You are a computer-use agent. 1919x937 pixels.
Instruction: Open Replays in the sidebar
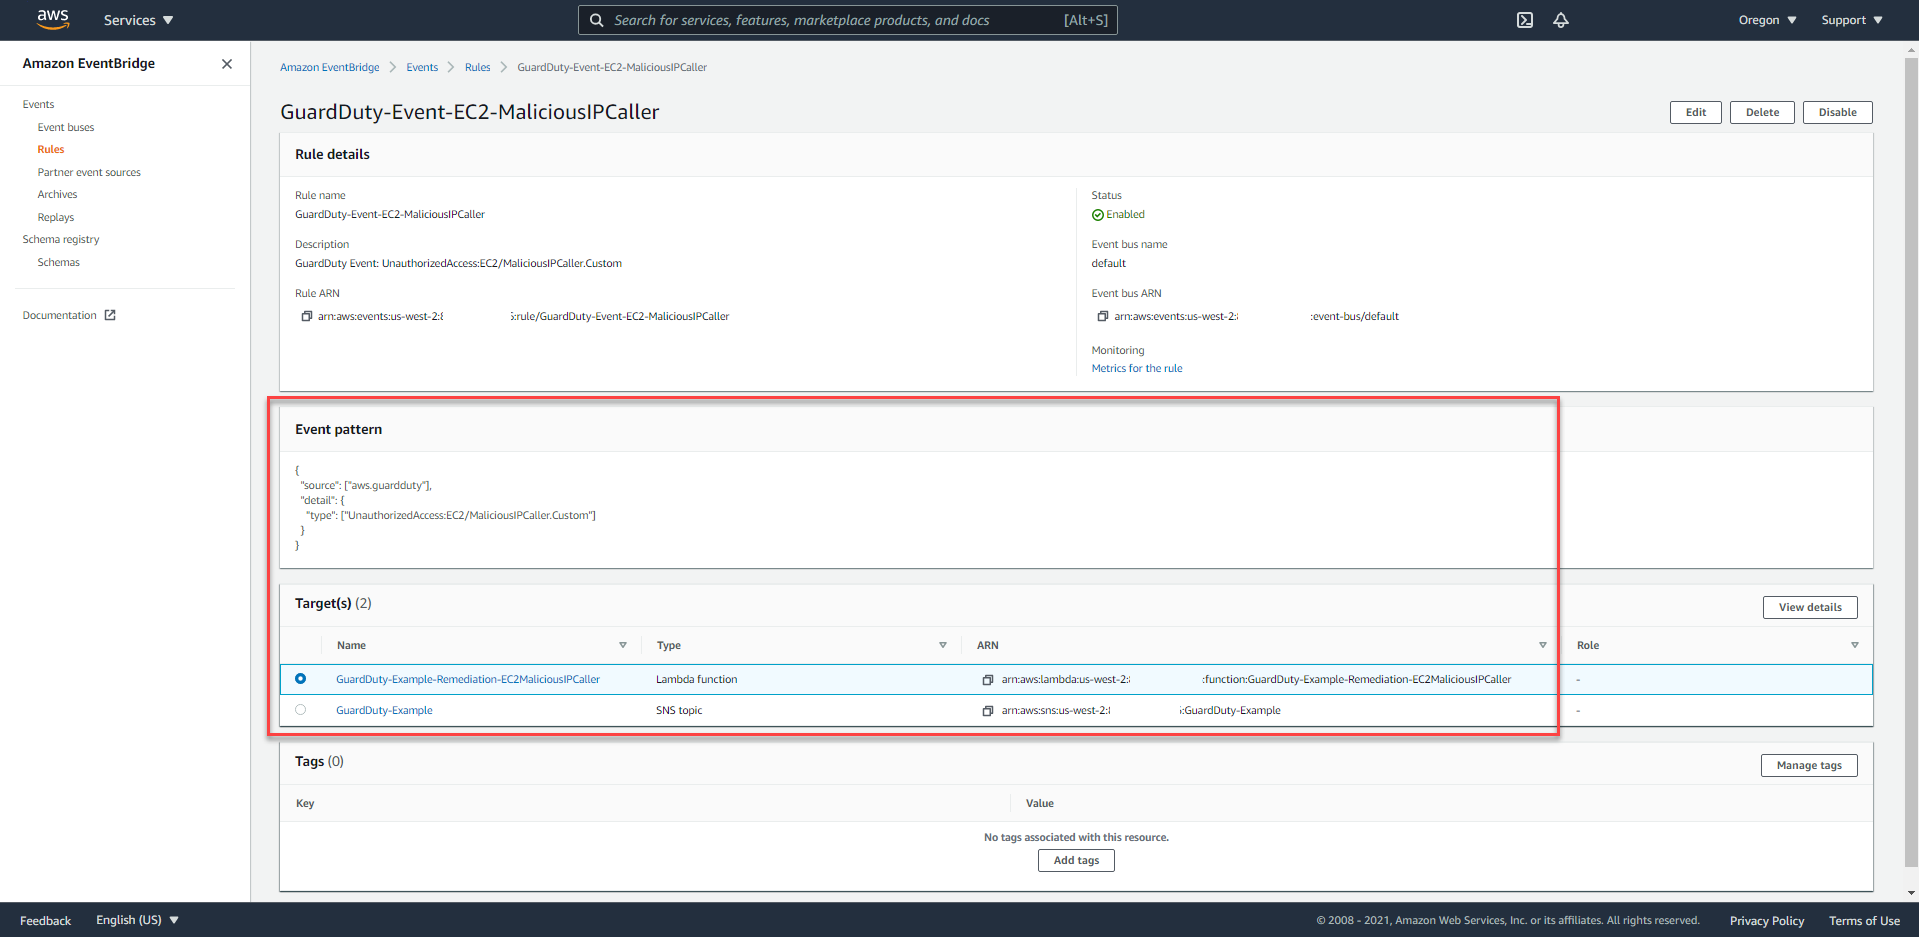point(56,217)
